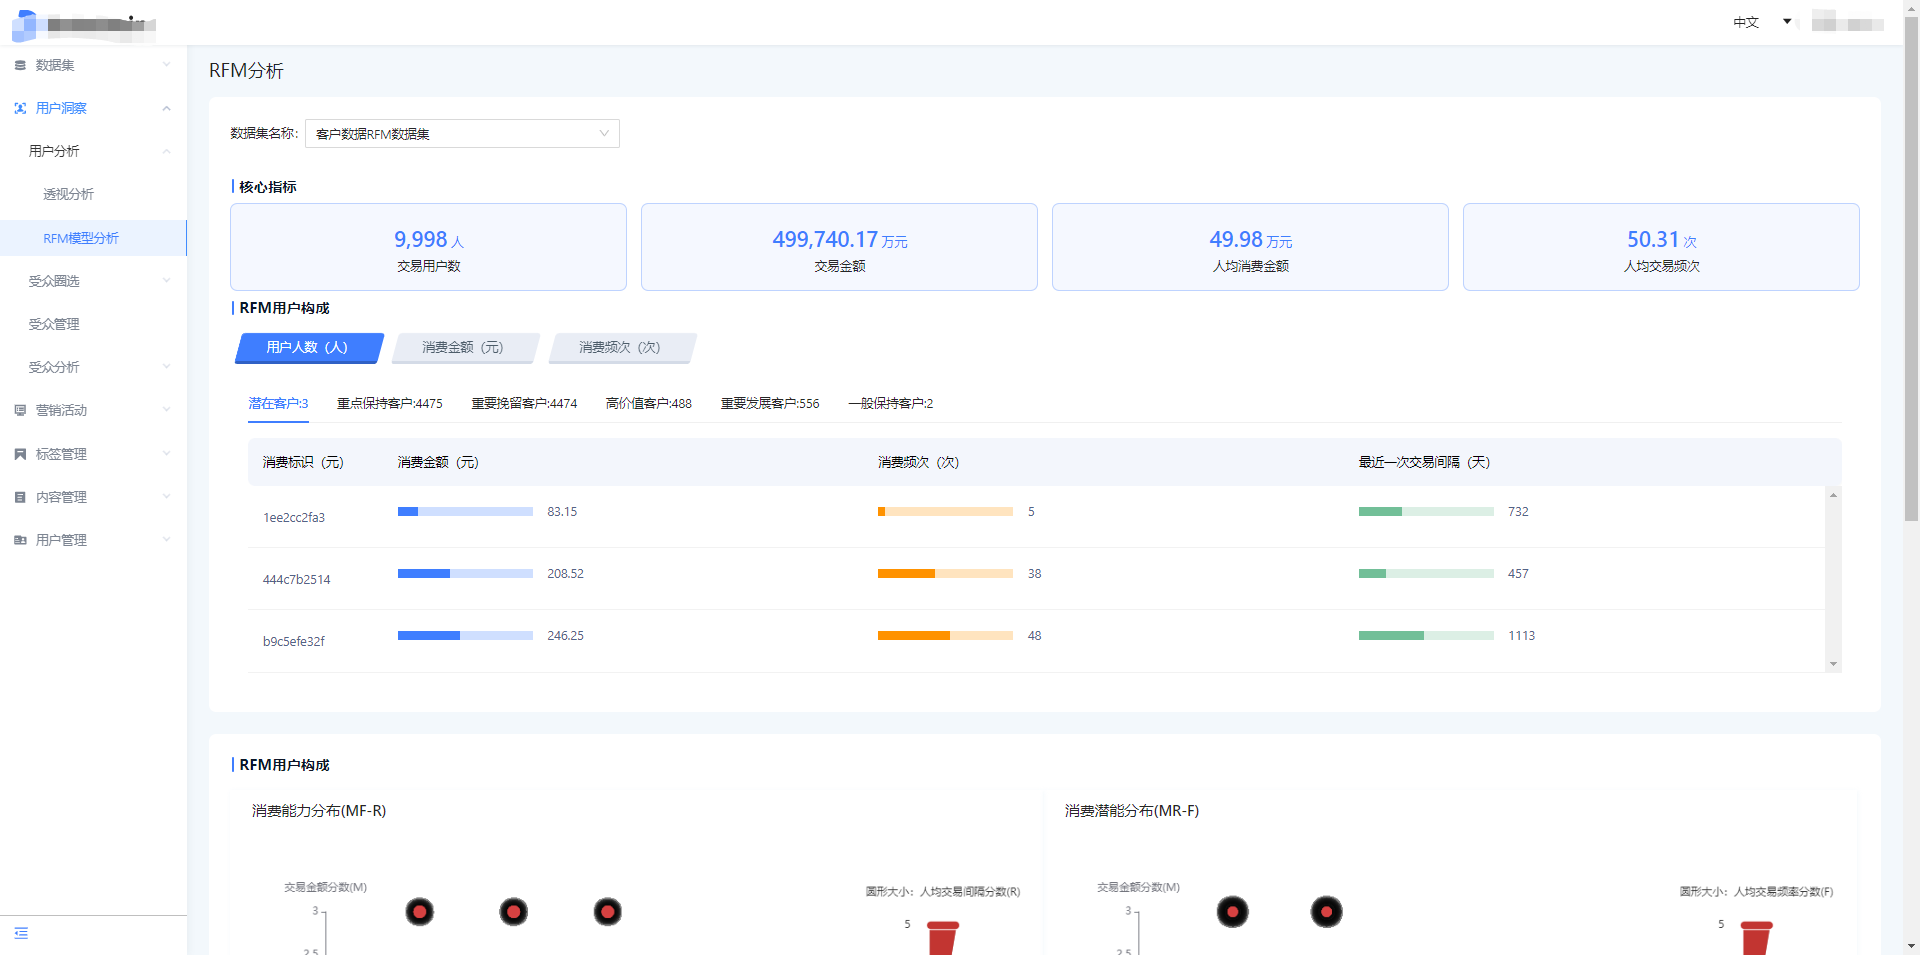Click the 消费能力分布(MF-R) chart title
1920x955 pixels.
click(x=319, y=811)
